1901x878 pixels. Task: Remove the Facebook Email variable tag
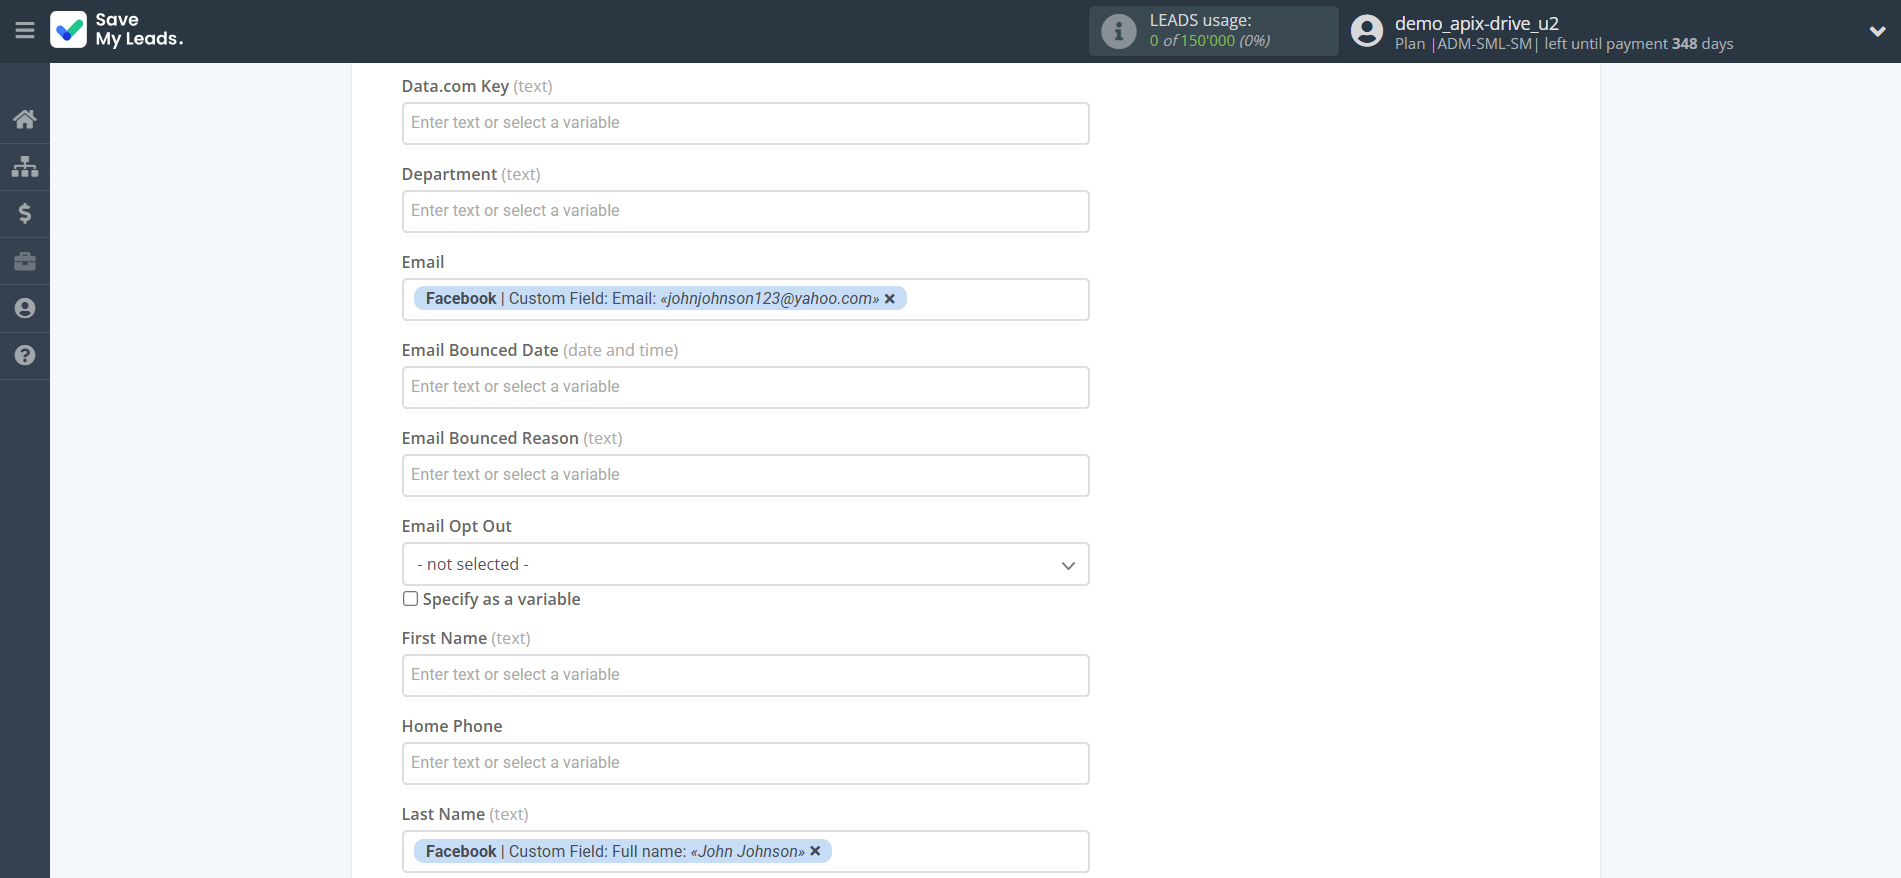pos(890,299)
